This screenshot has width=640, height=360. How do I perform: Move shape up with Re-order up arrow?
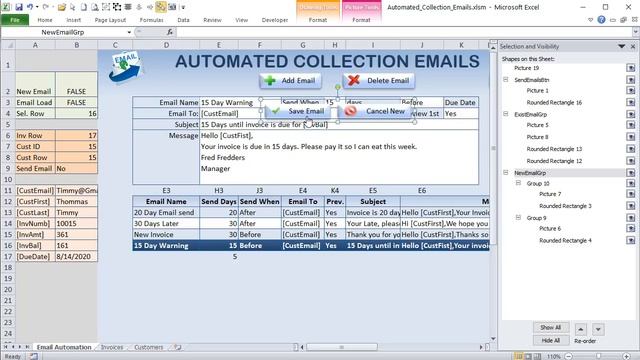point(581,329)
